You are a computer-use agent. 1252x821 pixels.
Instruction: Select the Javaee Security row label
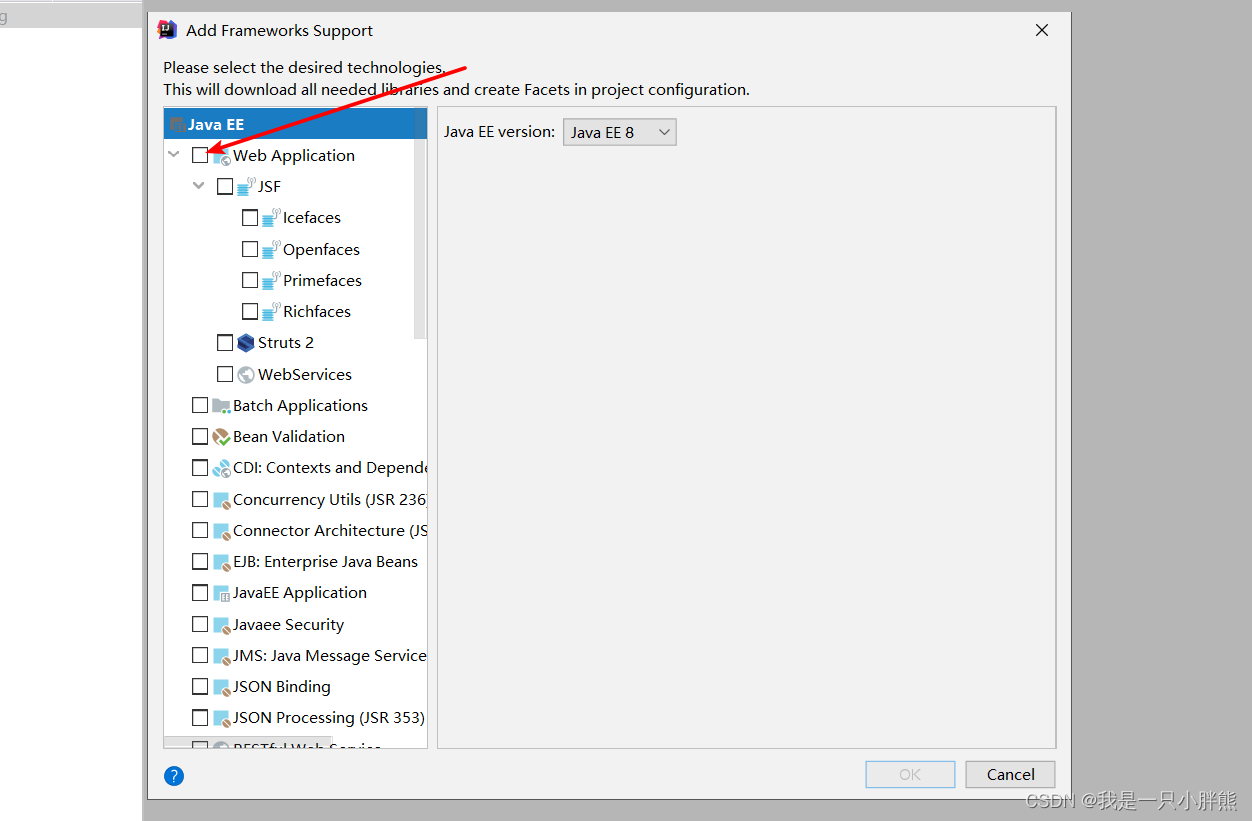tap(289, 624)
